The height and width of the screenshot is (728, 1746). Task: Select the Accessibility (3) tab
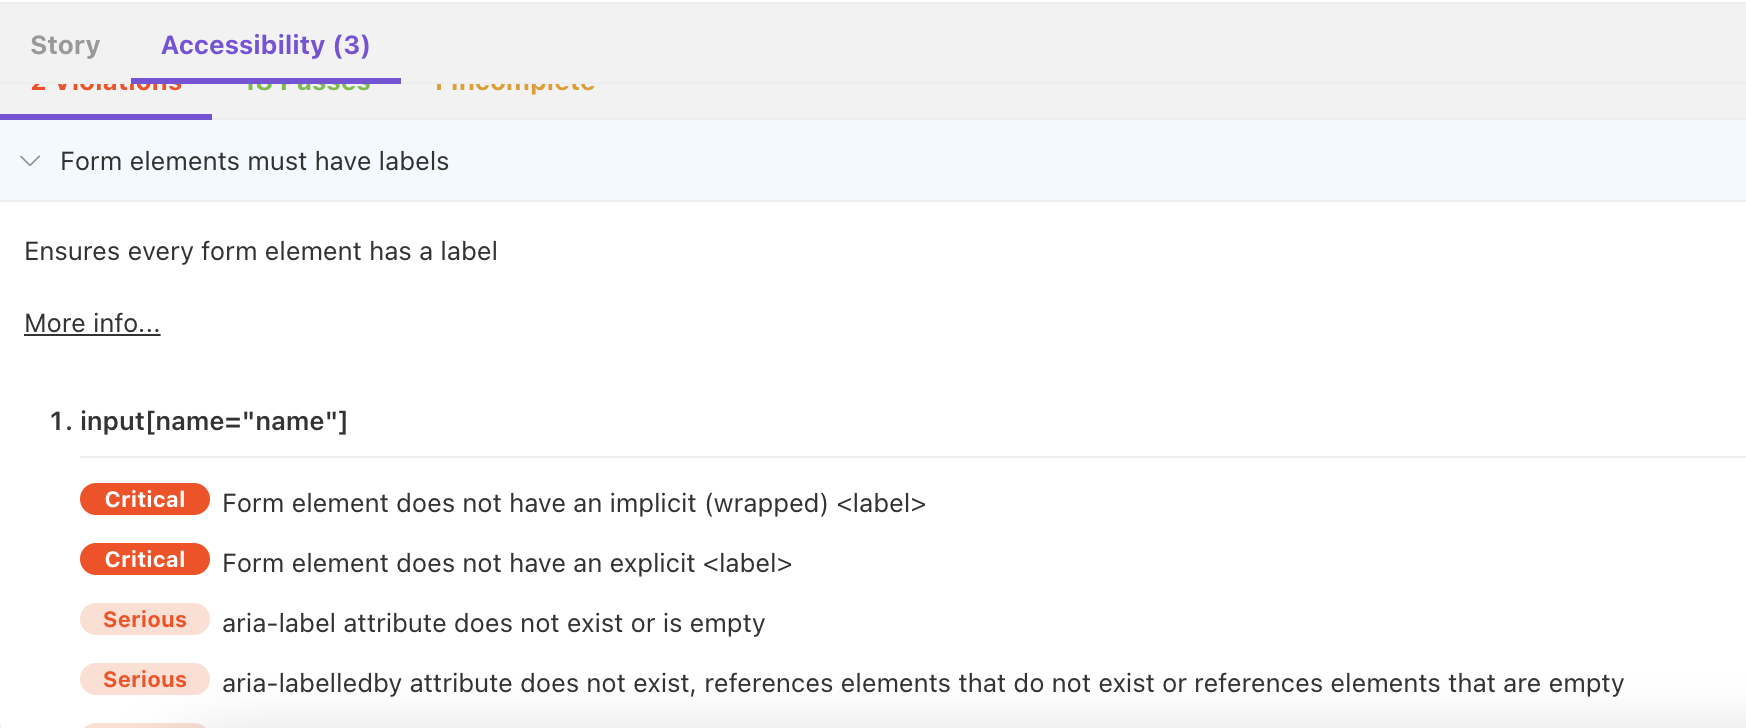(265, 45)
